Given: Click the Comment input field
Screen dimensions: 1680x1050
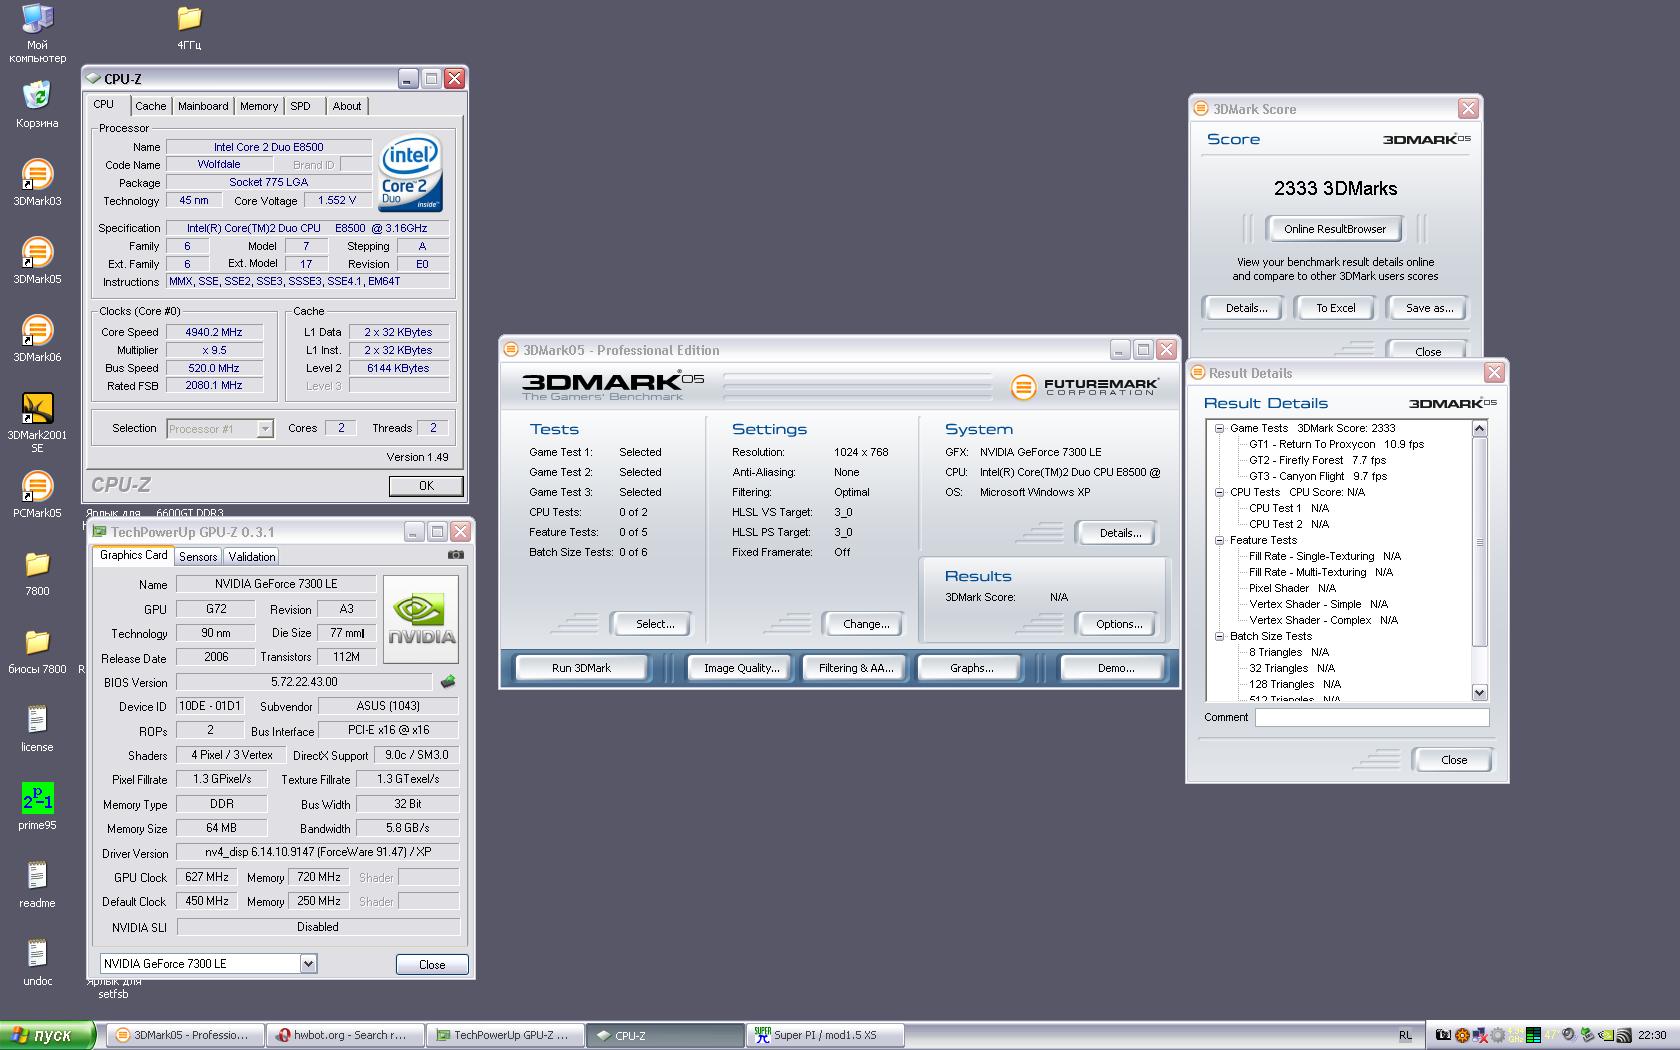Looking at the screenshot, I should 1372,717.
